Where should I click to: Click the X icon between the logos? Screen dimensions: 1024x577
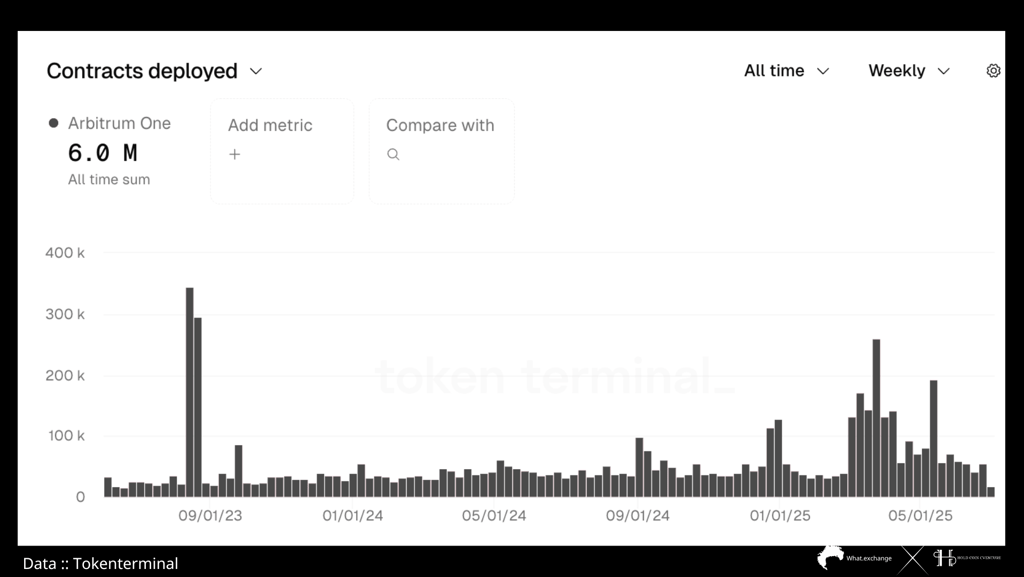(x=913, y=560)
